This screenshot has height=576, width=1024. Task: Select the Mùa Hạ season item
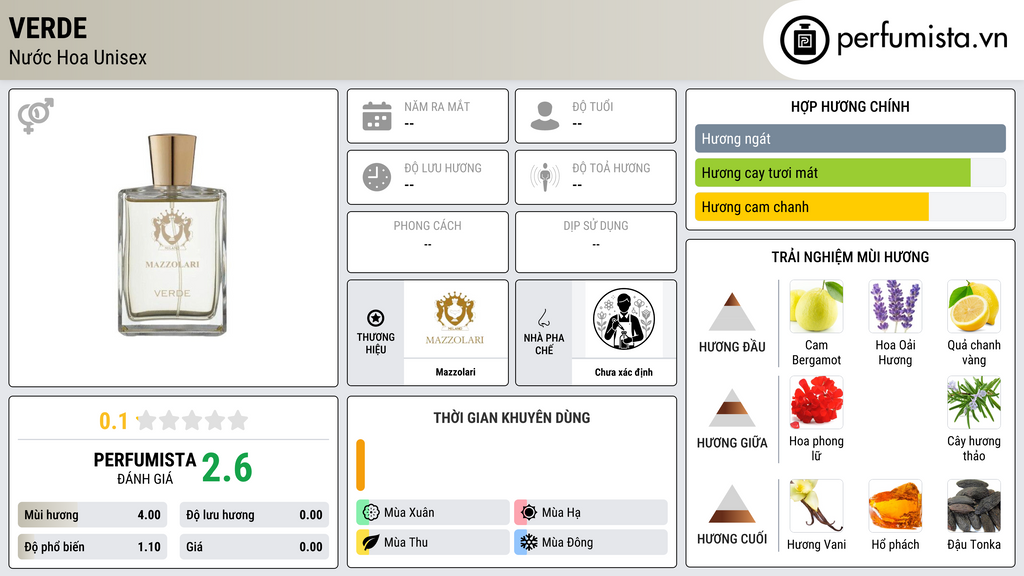tap(591, 513)
